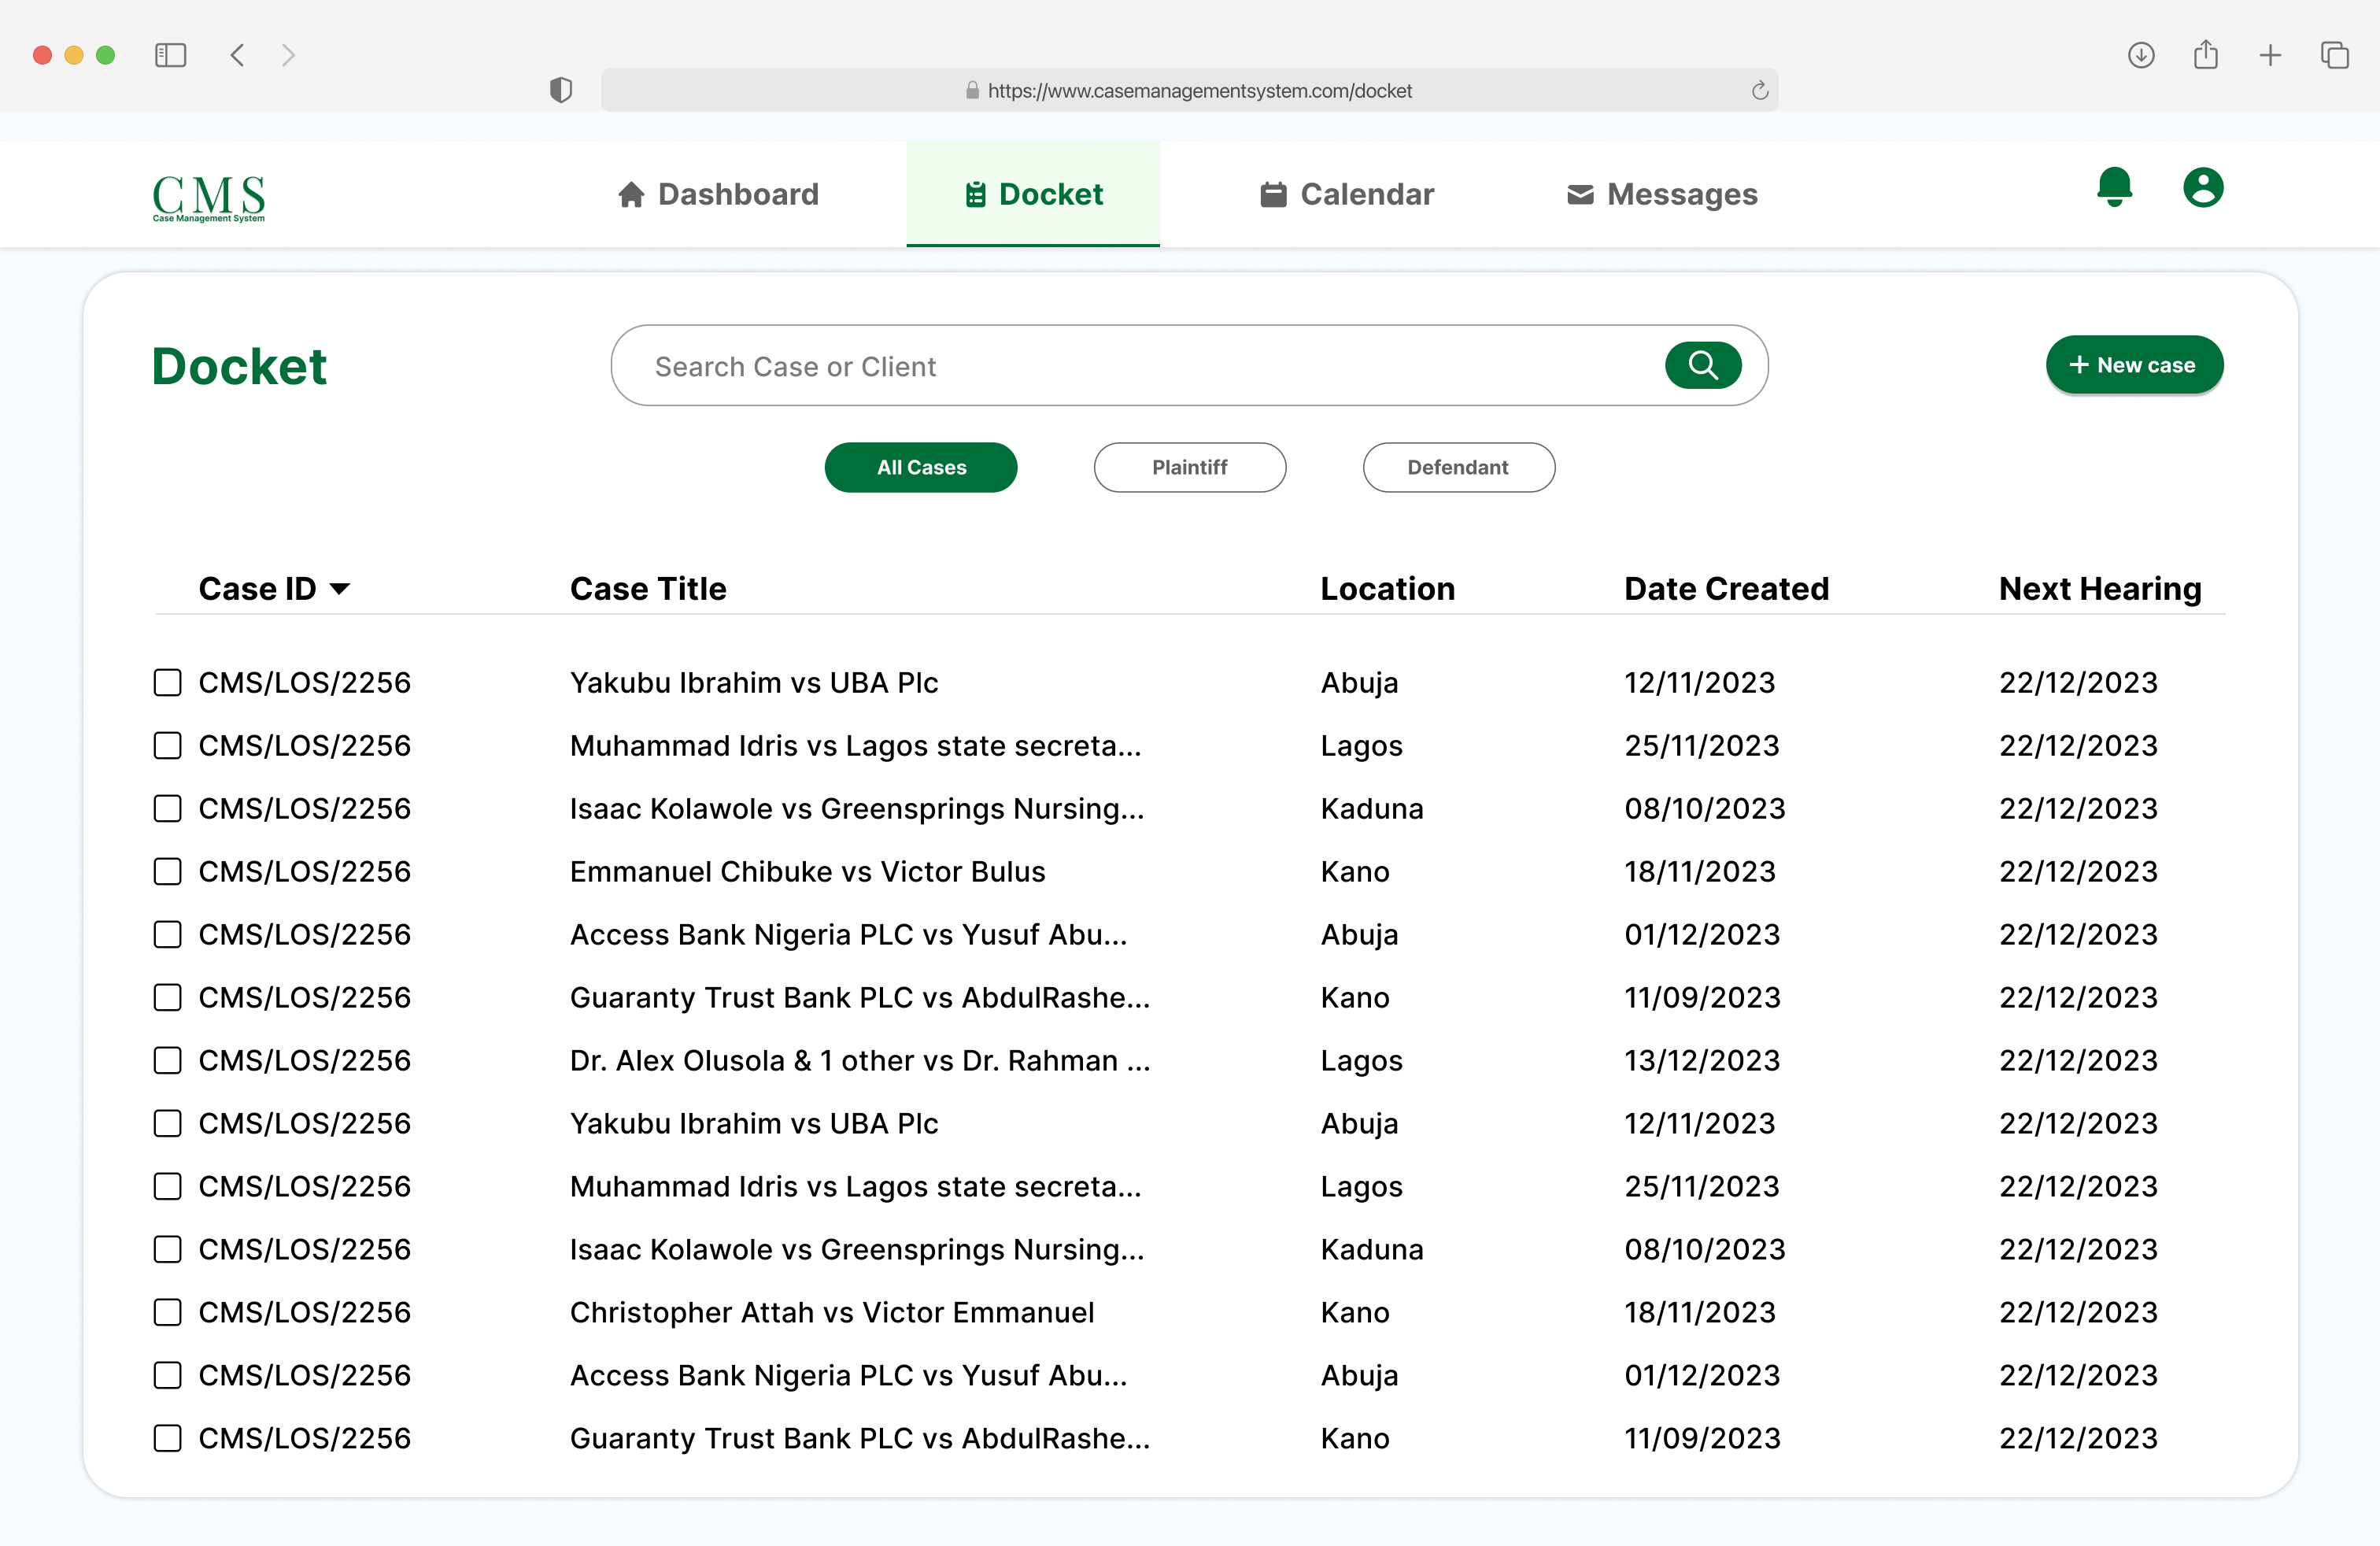Toggle the browser sidebar icon
Image resolution: width=2380 pixels, height=1546 pixels.
[170, 55]
